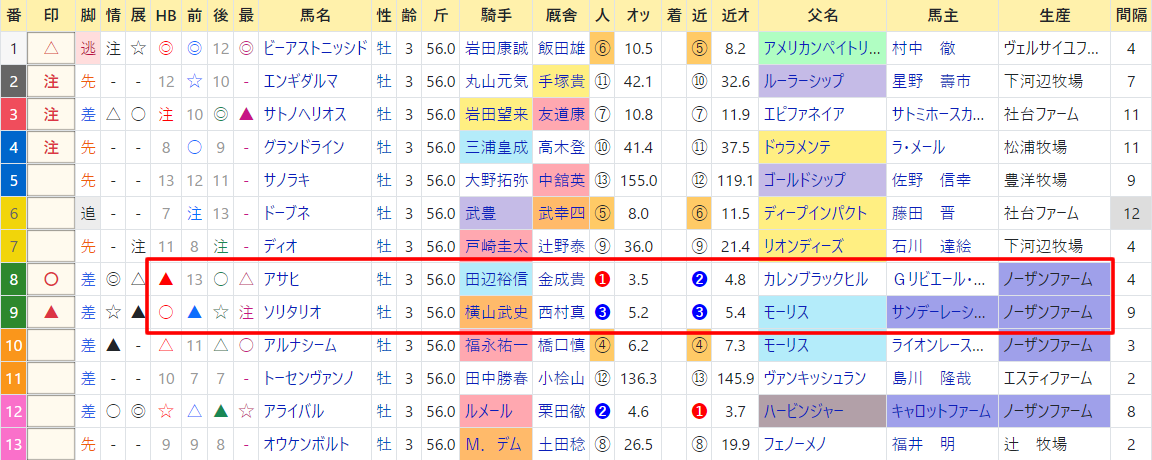The width and height of the screenshot is (1152, 460).
Task: Click the blue filled triangle in ソリタリオ row
Action: pos(194,312)
